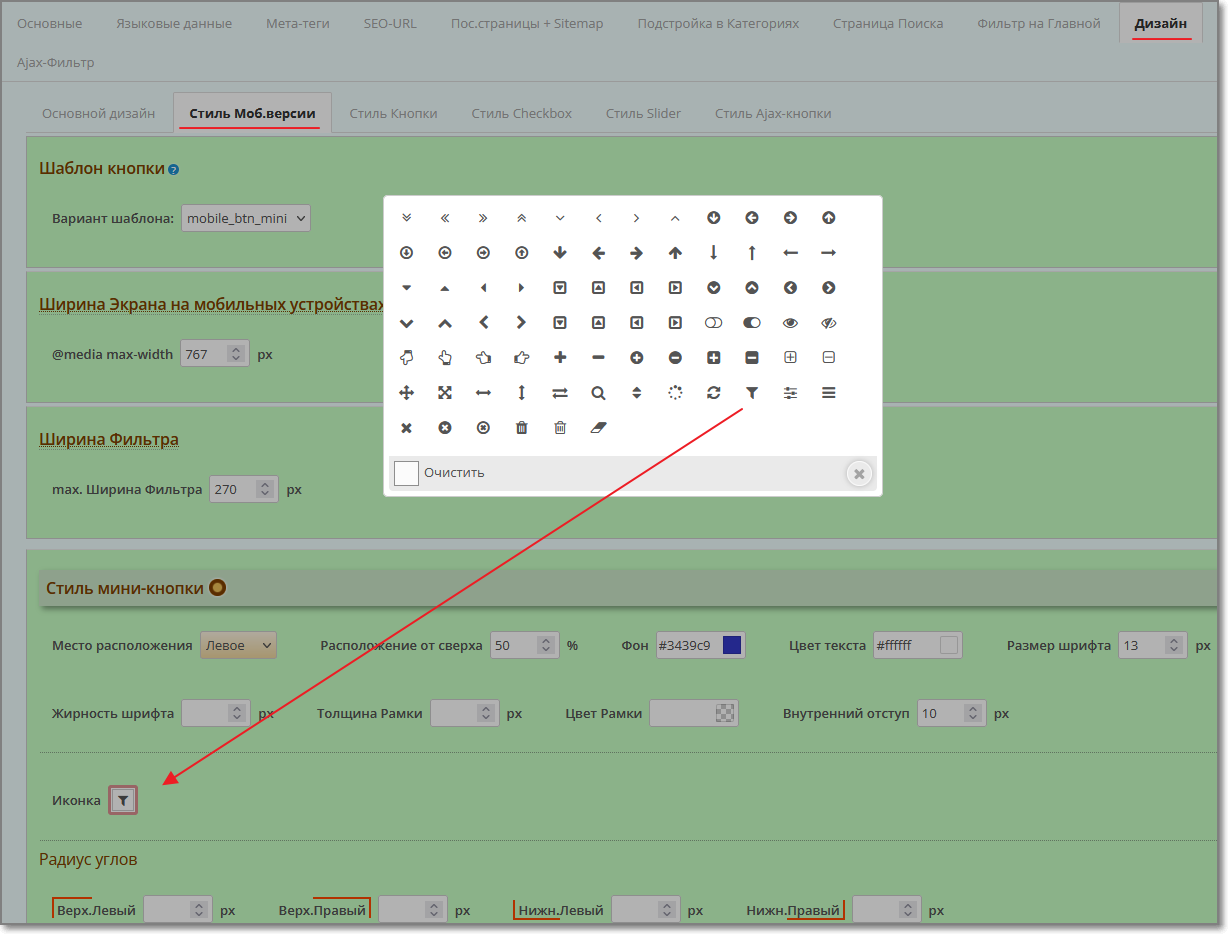Pick the hand pointing right icon
The height and width of the screenshot is (934, 1228).
click(521, 357)
